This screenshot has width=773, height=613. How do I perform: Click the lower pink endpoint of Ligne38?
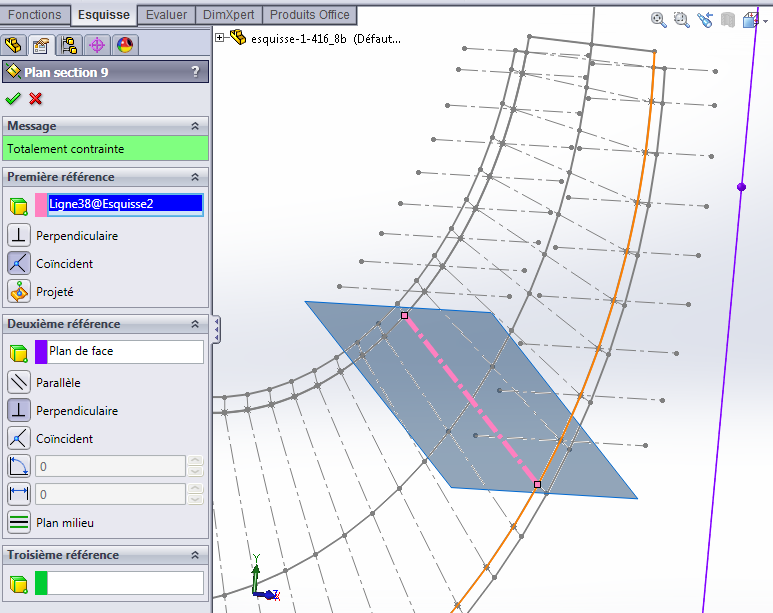pos(537,484)
